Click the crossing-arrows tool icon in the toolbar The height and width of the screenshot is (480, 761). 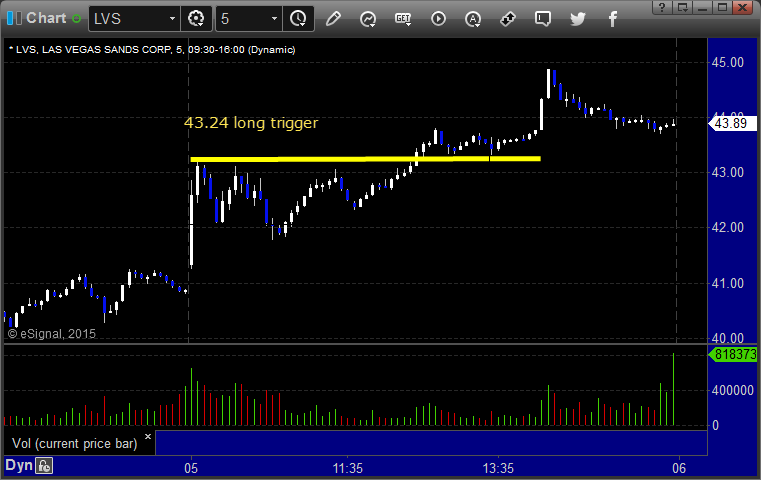tap(508, 19)
